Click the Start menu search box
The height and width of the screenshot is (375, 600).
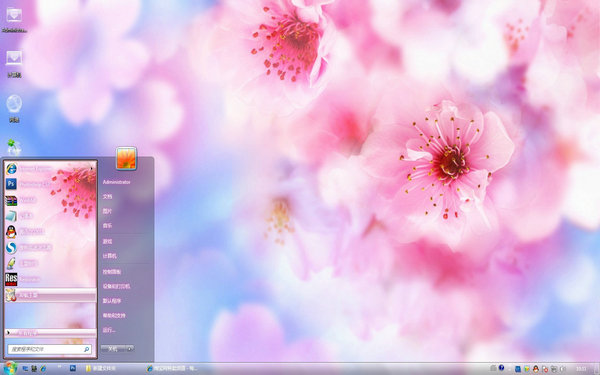coord(49,349)
